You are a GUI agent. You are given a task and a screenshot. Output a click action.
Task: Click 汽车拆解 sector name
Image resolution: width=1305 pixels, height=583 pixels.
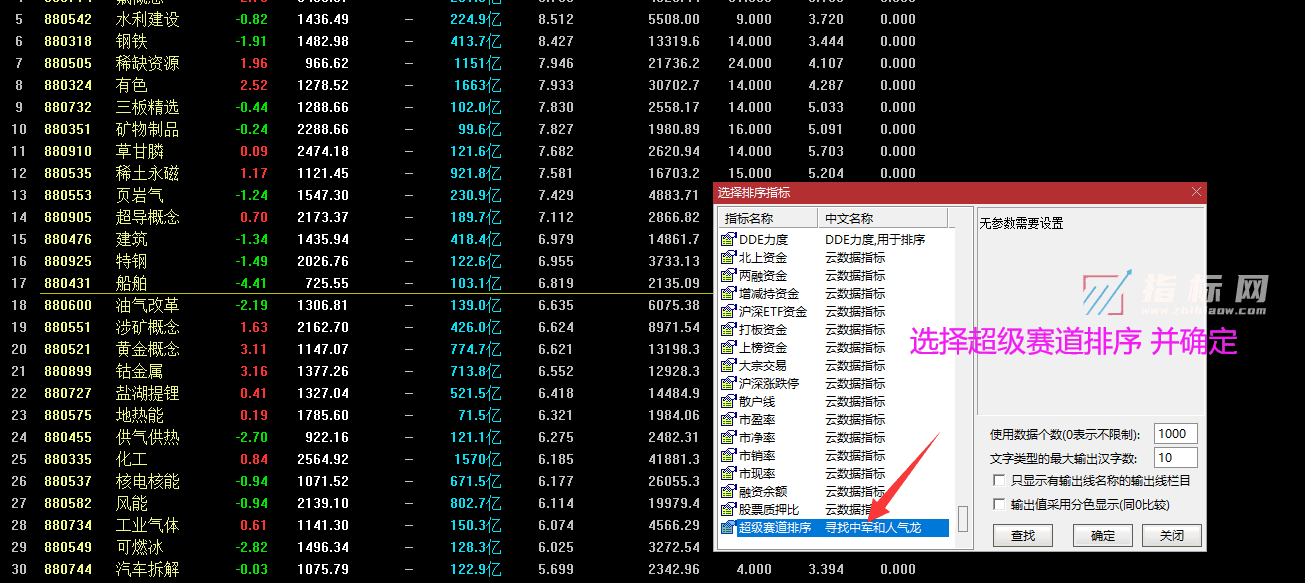148,569
